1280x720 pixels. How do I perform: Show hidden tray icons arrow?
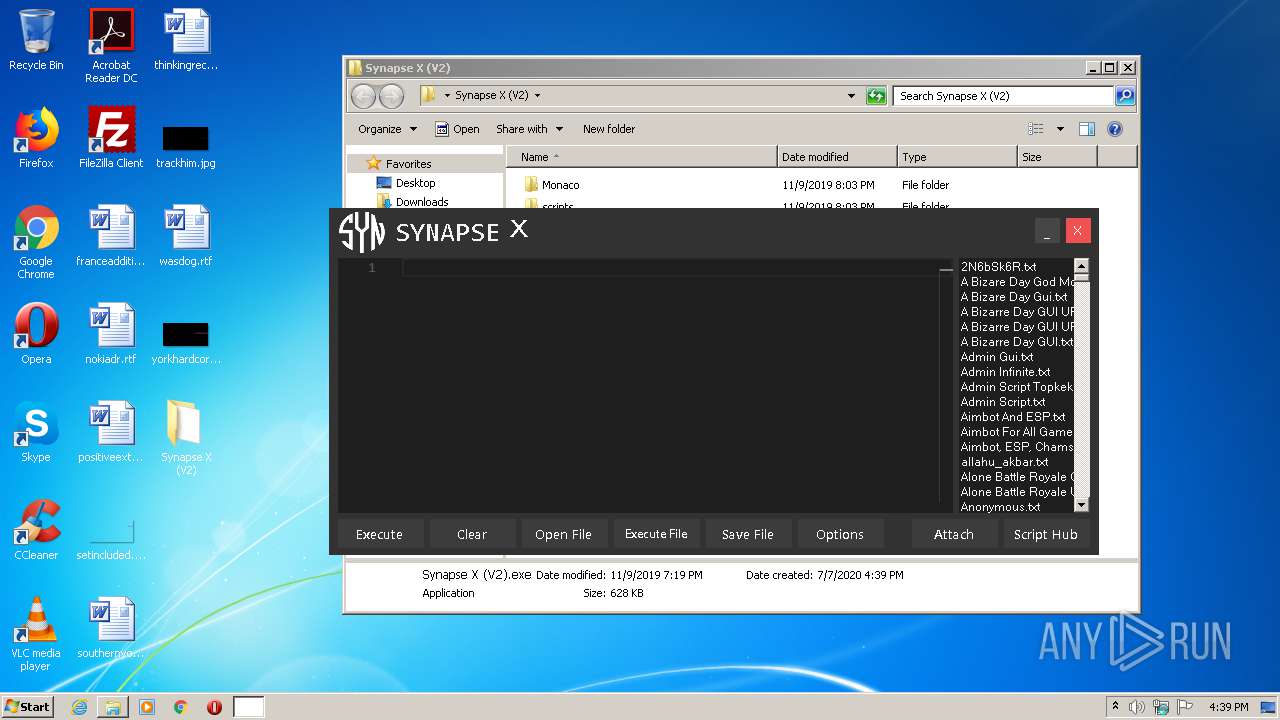click(1114, 707)
